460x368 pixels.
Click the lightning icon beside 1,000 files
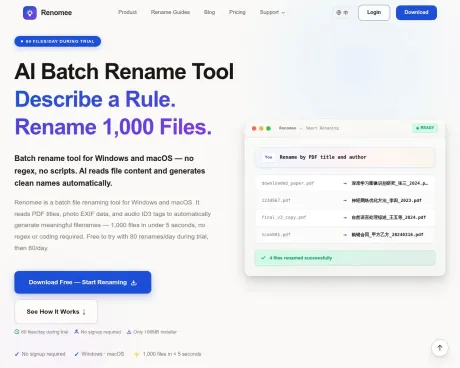[x=136, y=354]
